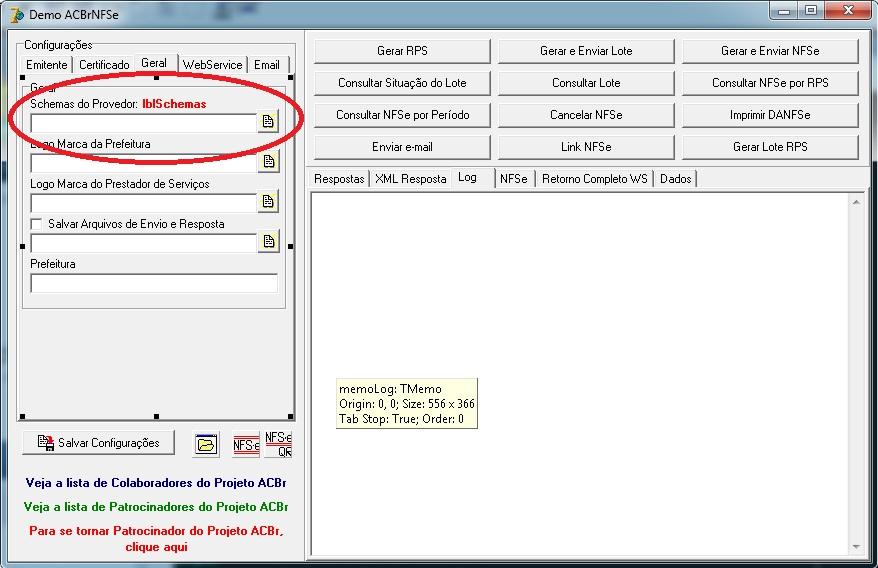Click the log scrollbar up arrow
The width and height of the screenshot is (878, 568).
856,202
